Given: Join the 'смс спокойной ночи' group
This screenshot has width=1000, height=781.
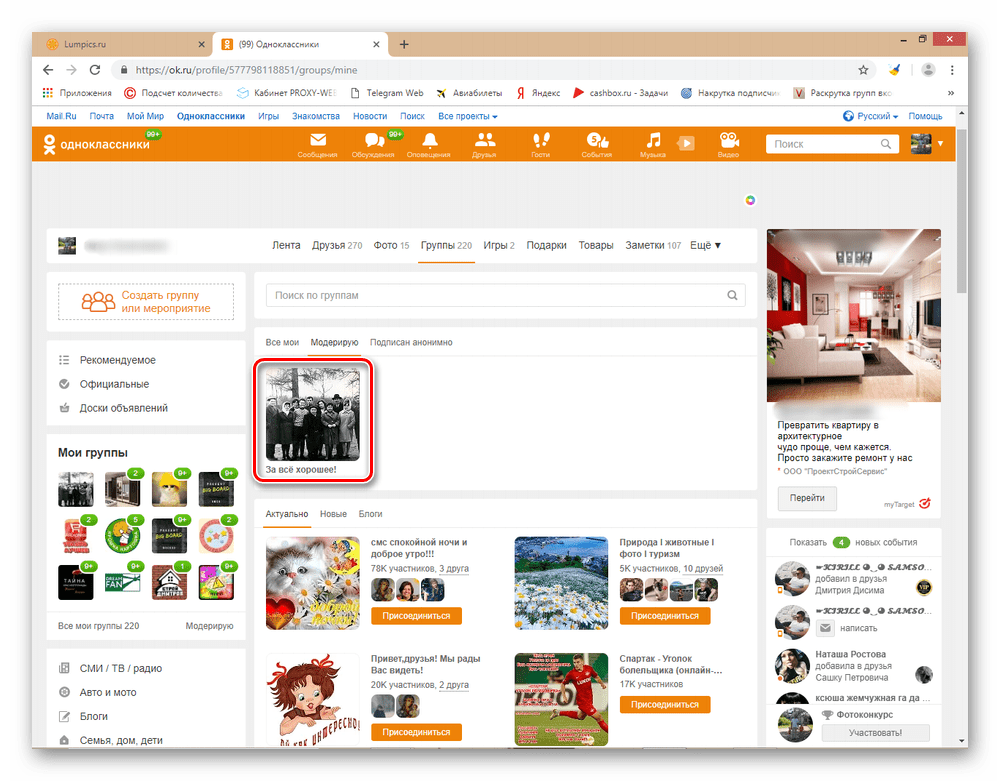Looking at the screenshot, I should coord(415,616).
